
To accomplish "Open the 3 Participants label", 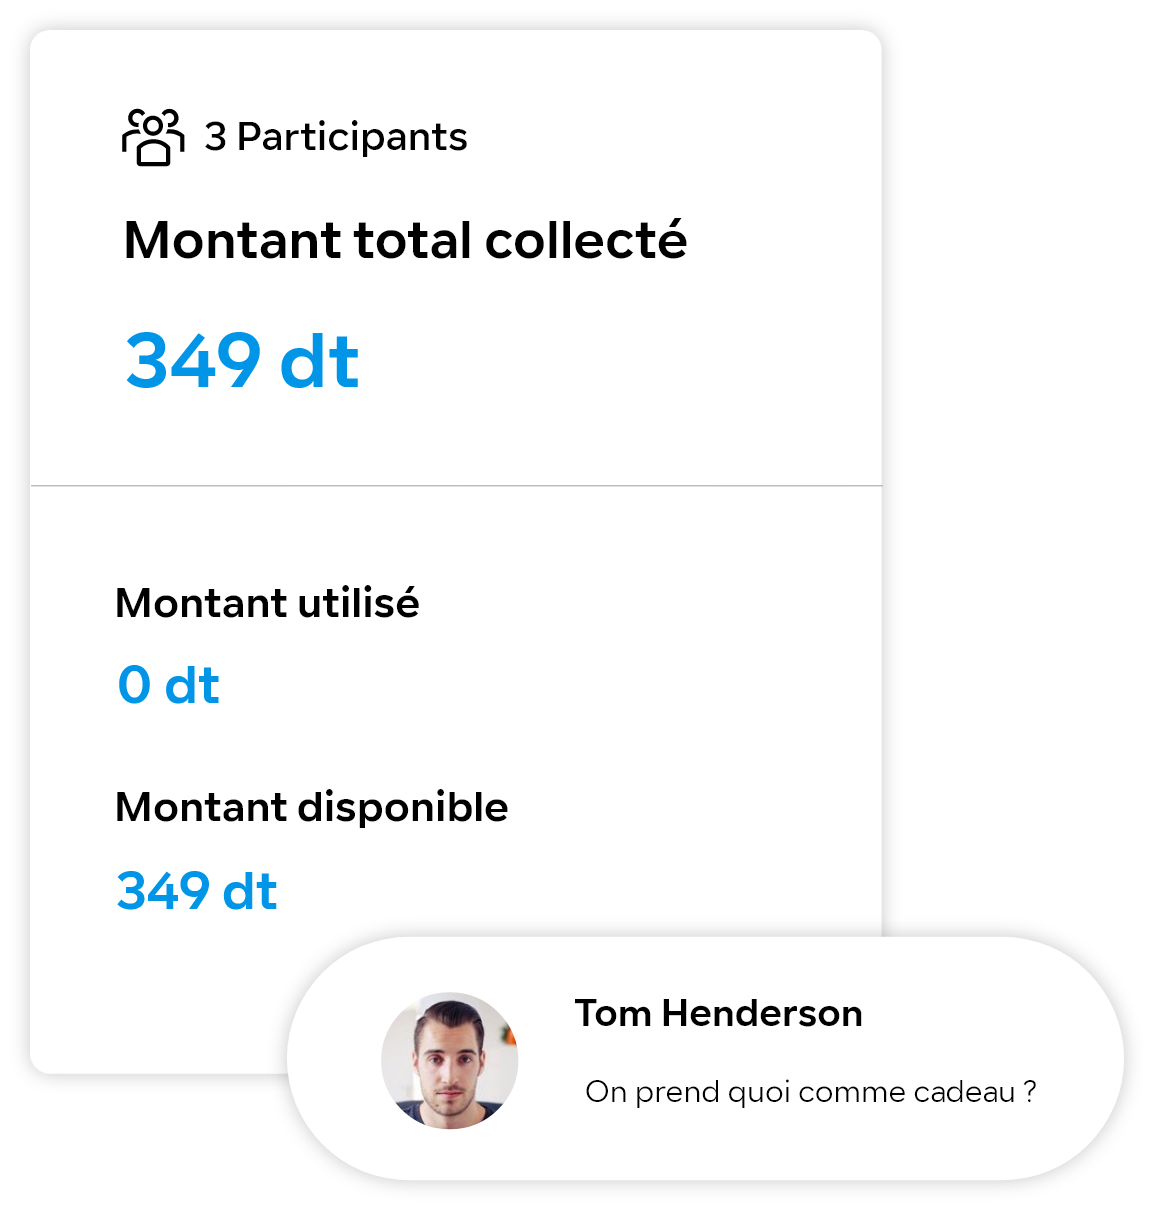I will [336, 138].
